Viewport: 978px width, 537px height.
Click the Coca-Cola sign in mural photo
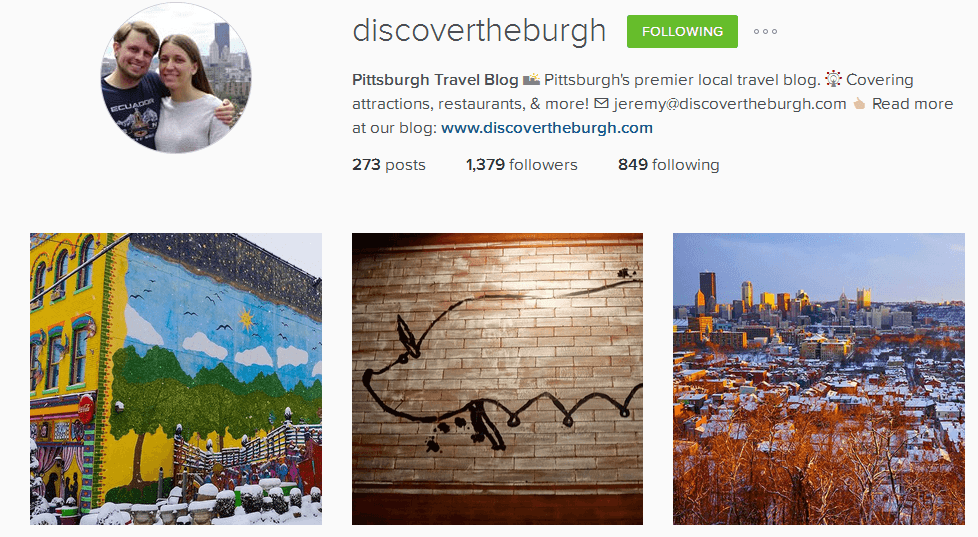85,409
